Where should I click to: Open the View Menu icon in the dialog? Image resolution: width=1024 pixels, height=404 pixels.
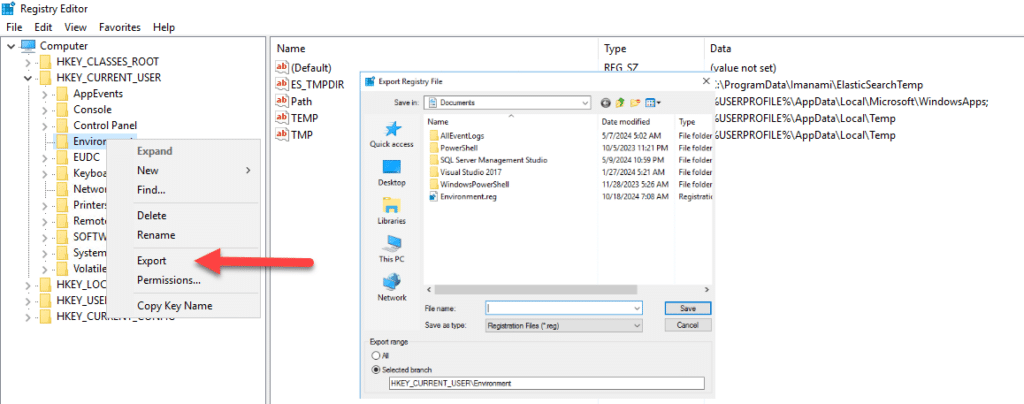tap(653, 102)
